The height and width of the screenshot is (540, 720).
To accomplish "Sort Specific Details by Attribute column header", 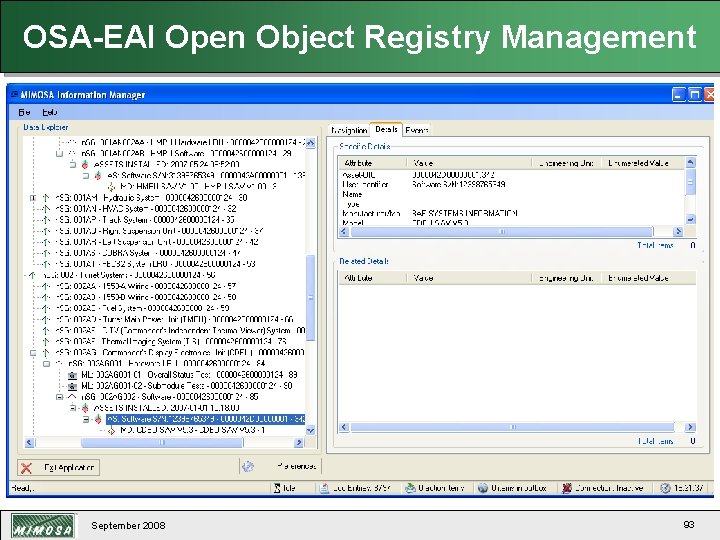I will pyautogui.click(x=372, y=163).
